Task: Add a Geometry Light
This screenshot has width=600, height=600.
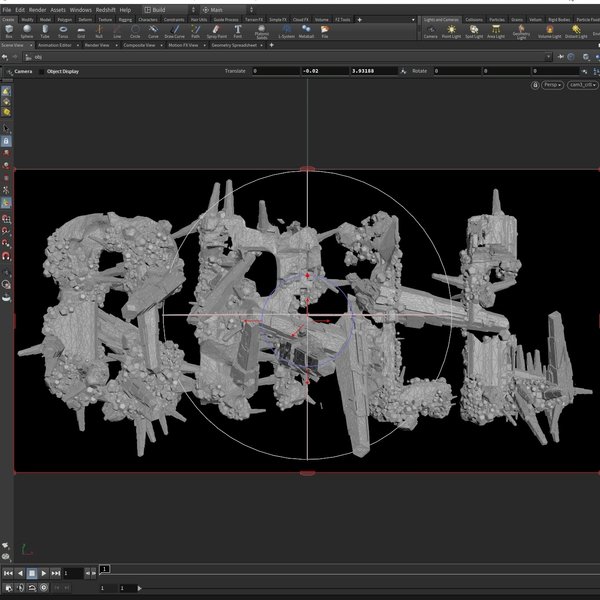Action: pyautogui.click(x=521, y=32)
